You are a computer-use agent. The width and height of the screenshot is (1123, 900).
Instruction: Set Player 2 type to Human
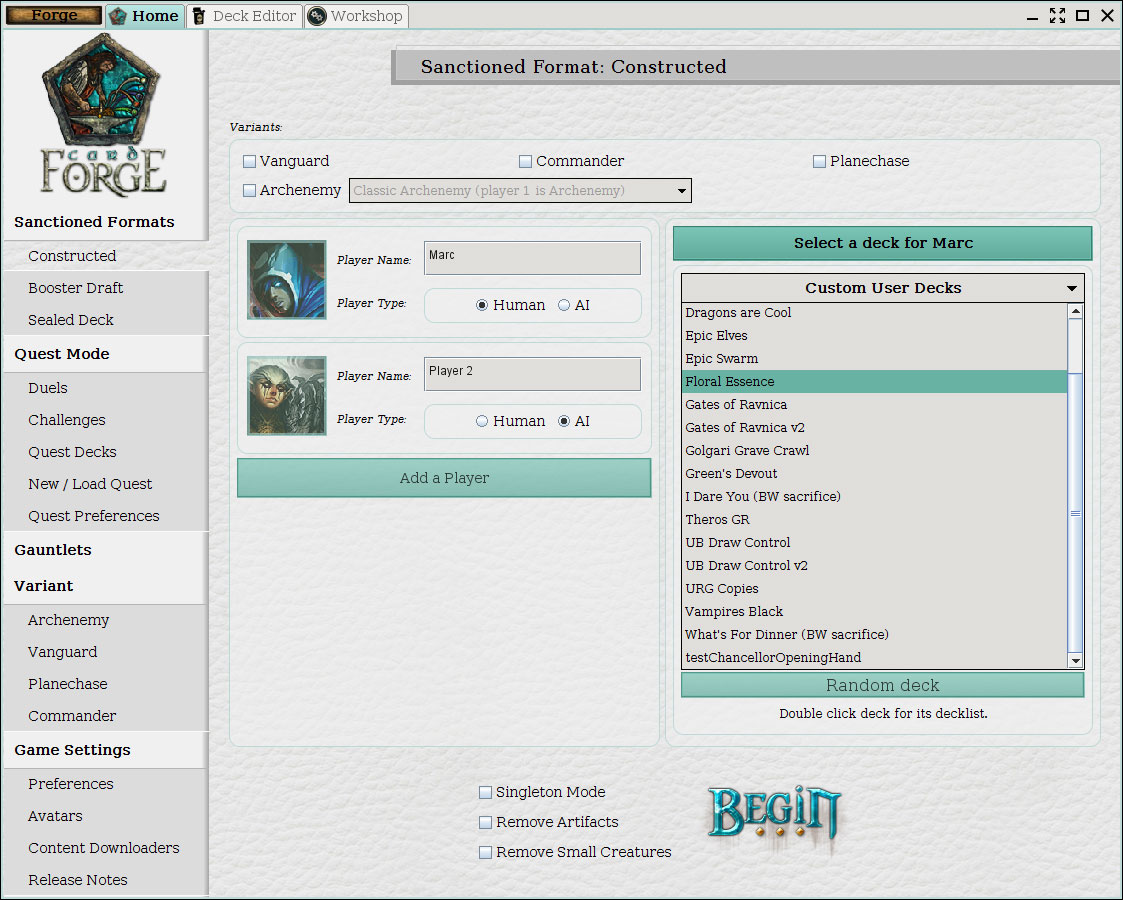pyautogui.click(x=483, y=421)
